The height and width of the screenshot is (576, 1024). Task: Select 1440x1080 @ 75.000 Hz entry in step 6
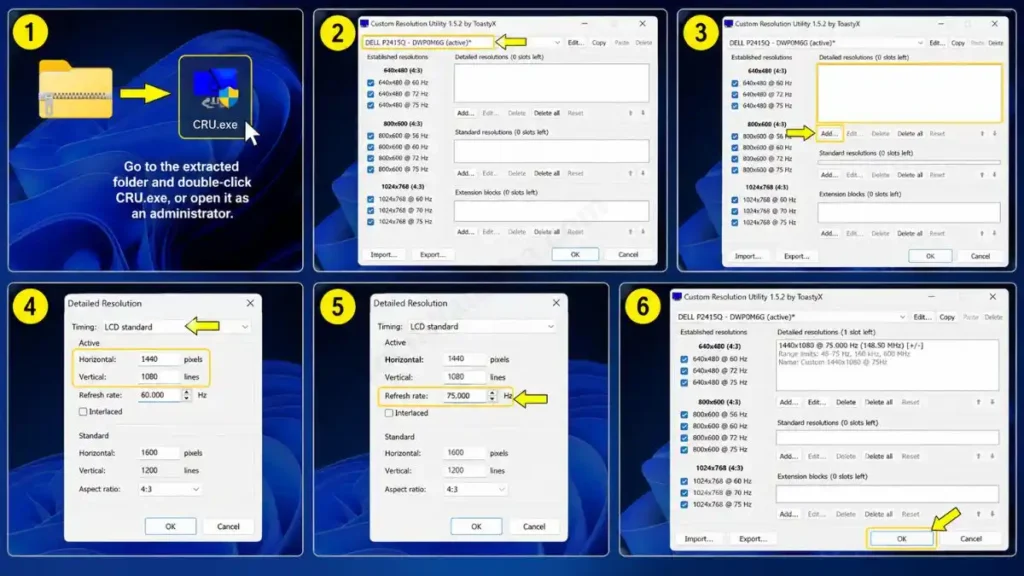(850, 345)
